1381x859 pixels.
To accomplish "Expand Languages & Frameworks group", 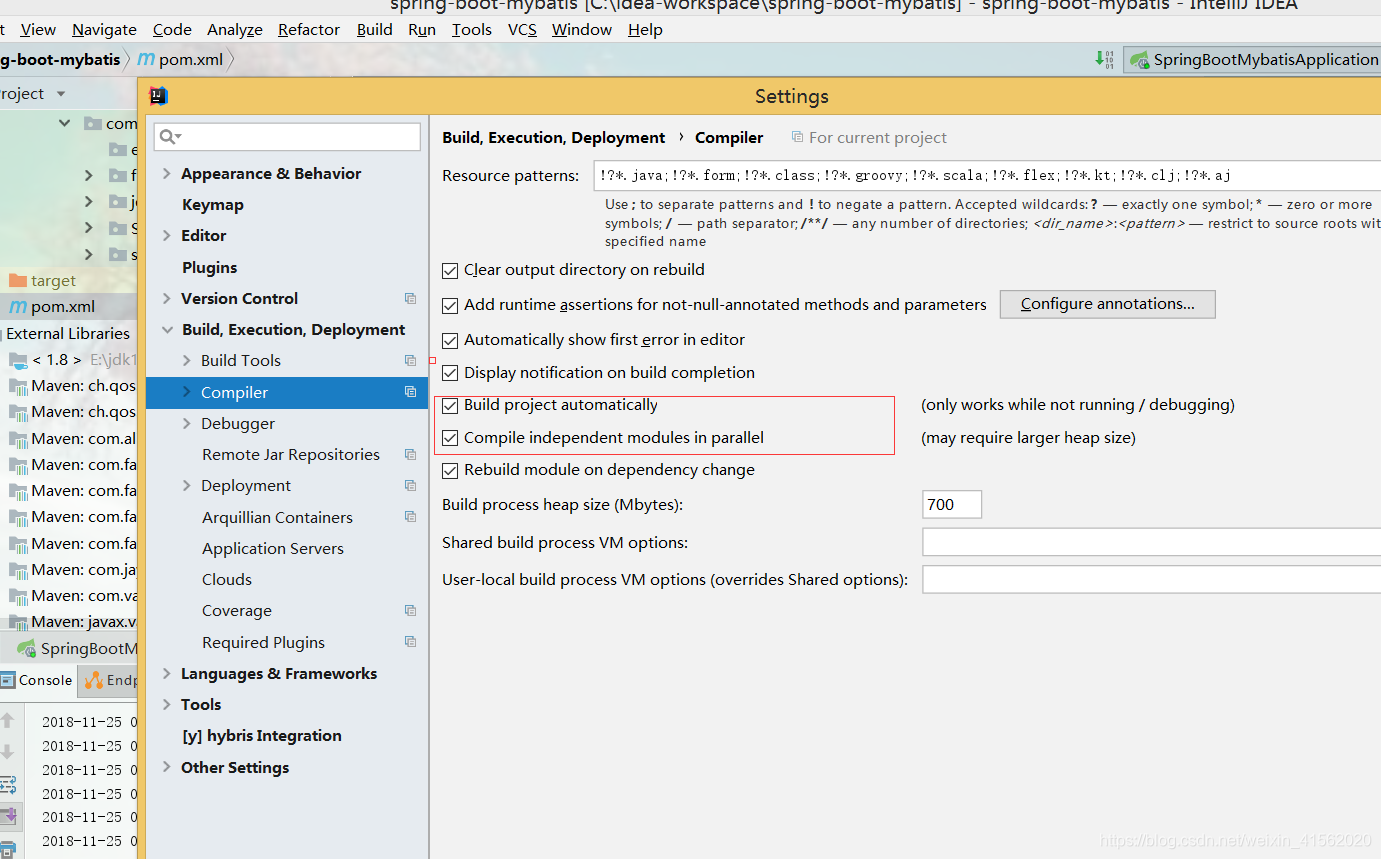I will coord(167,673).
